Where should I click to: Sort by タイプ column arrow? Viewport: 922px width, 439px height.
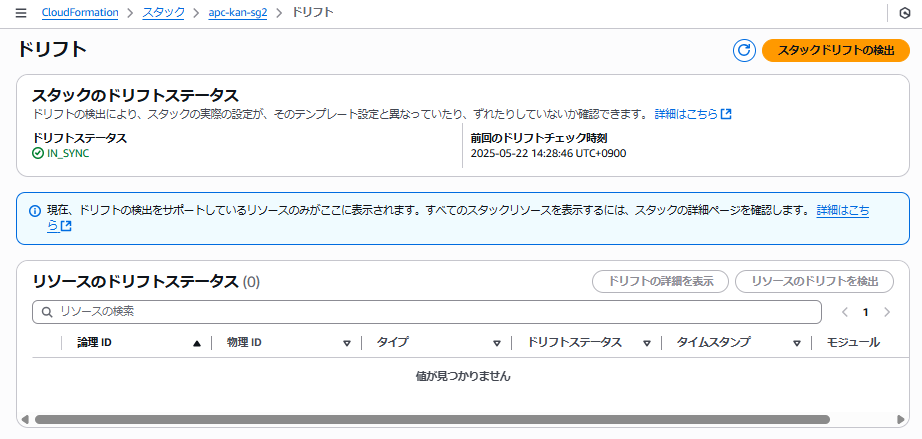pos(497,343)
